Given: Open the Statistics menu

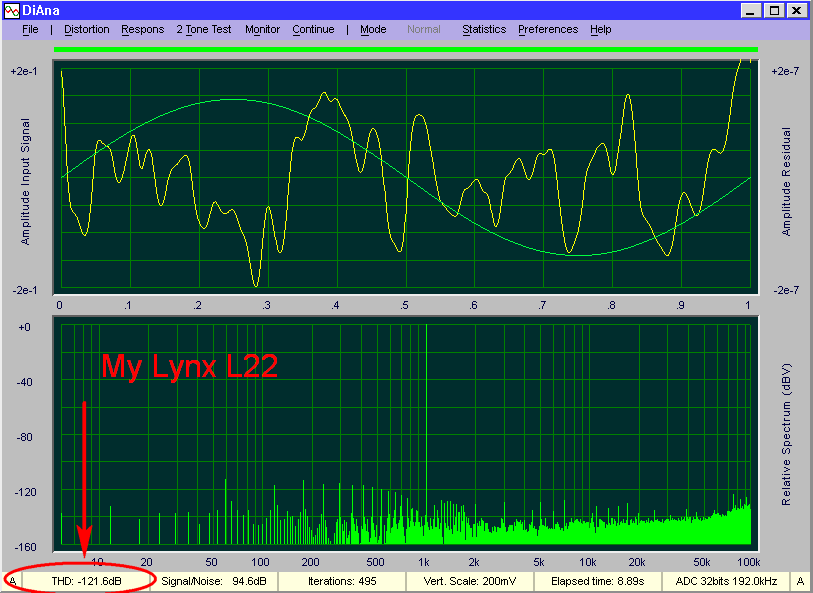Looking at the screenshot, I should pos(484,30).
